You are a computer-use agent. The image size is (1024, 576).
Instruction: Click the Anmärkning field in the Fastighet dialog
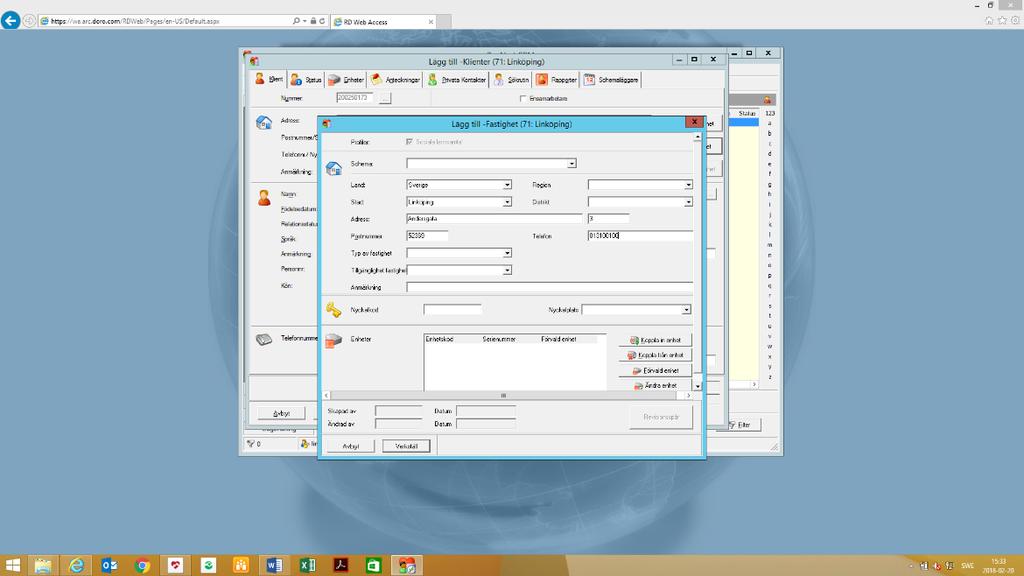point(549,287)
